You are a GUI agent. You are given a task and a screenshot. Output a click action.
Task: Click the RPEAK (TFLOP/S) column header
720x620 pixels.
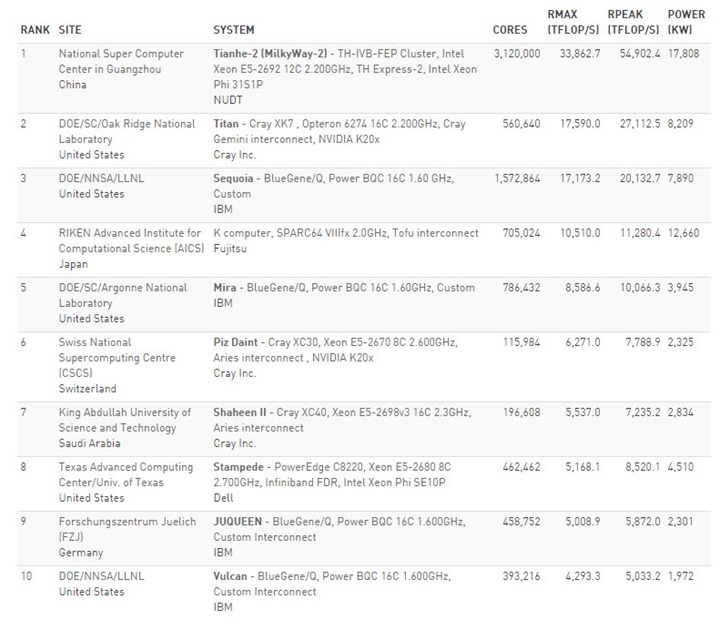point(633,22)
